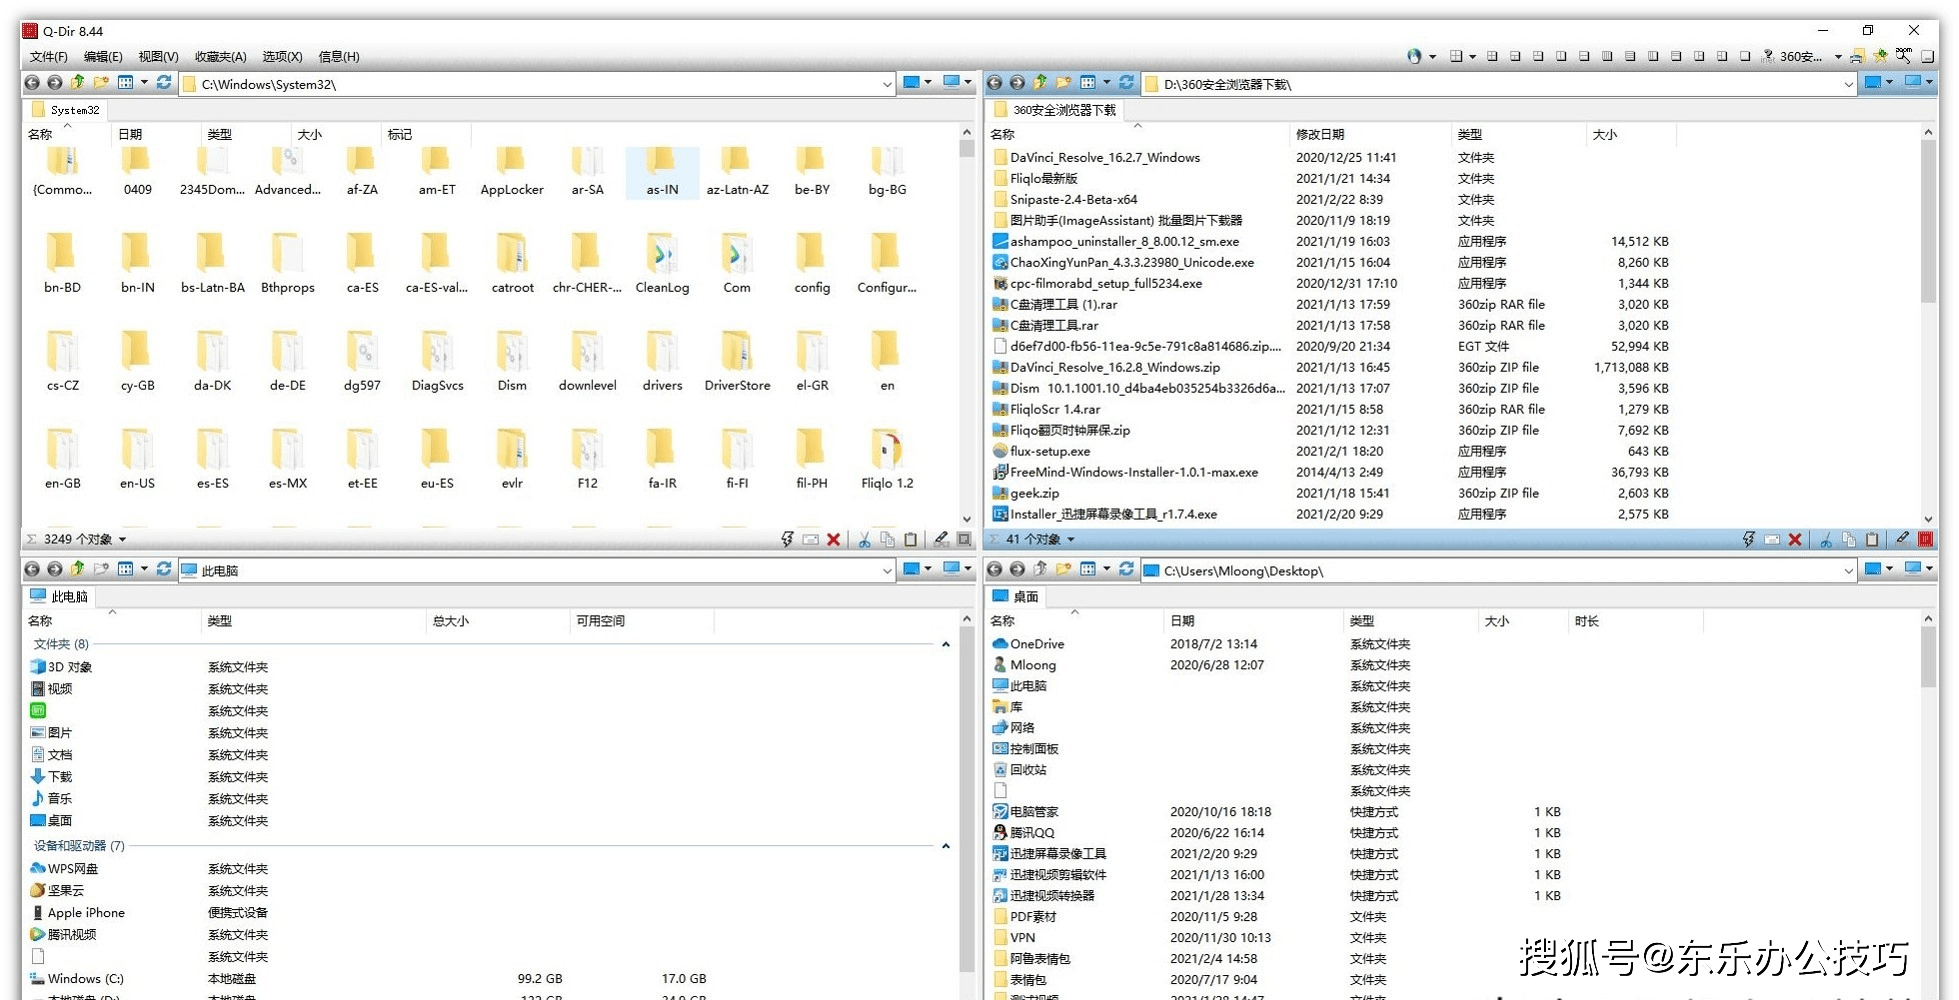
Task: Click the printer icon in top toolbar
Action: click(x=1857, y=56)
